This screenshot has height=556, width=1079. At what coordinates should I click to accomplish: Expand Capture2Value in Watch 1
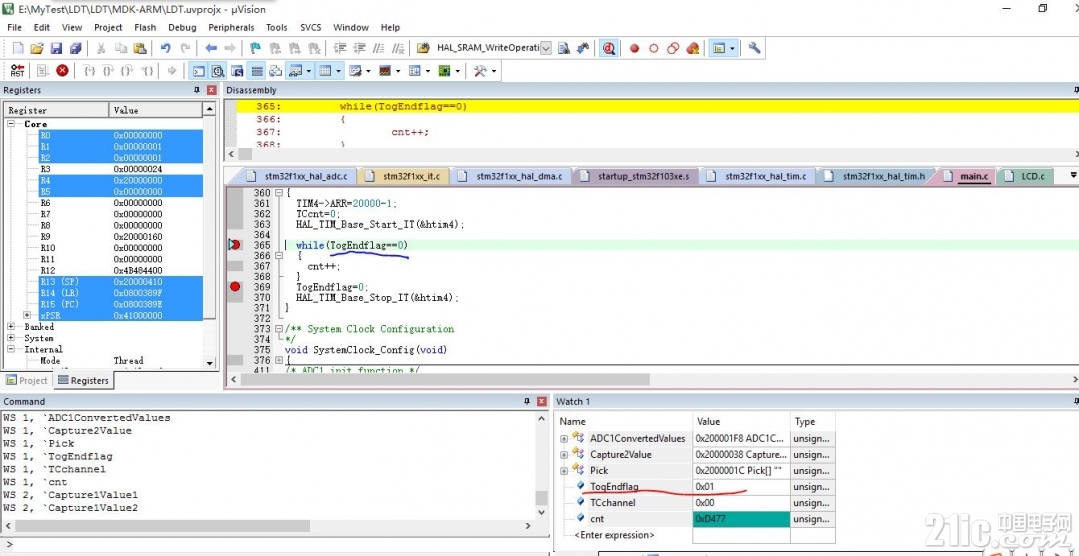[x=564, y=454]
